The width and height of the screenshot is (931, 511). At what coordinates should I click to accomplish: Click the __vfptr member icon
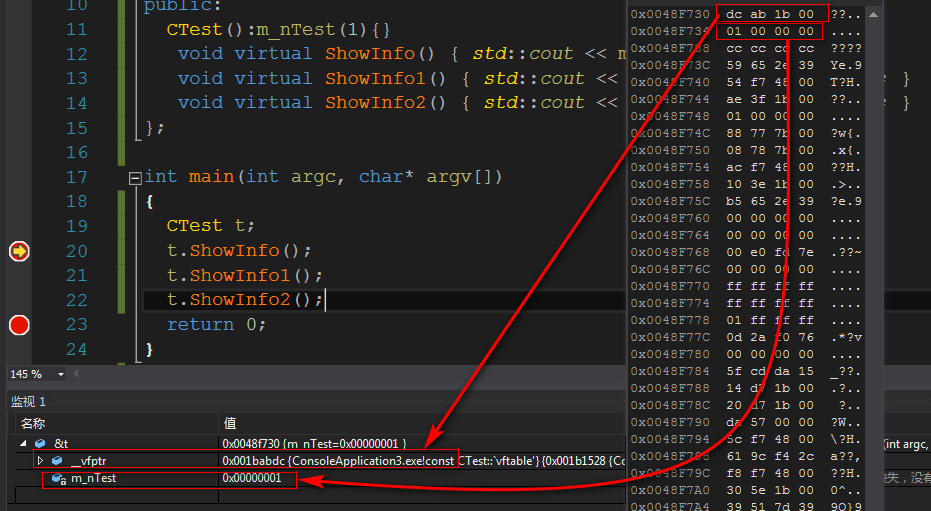pyautogui.click(x=58, y=460)
